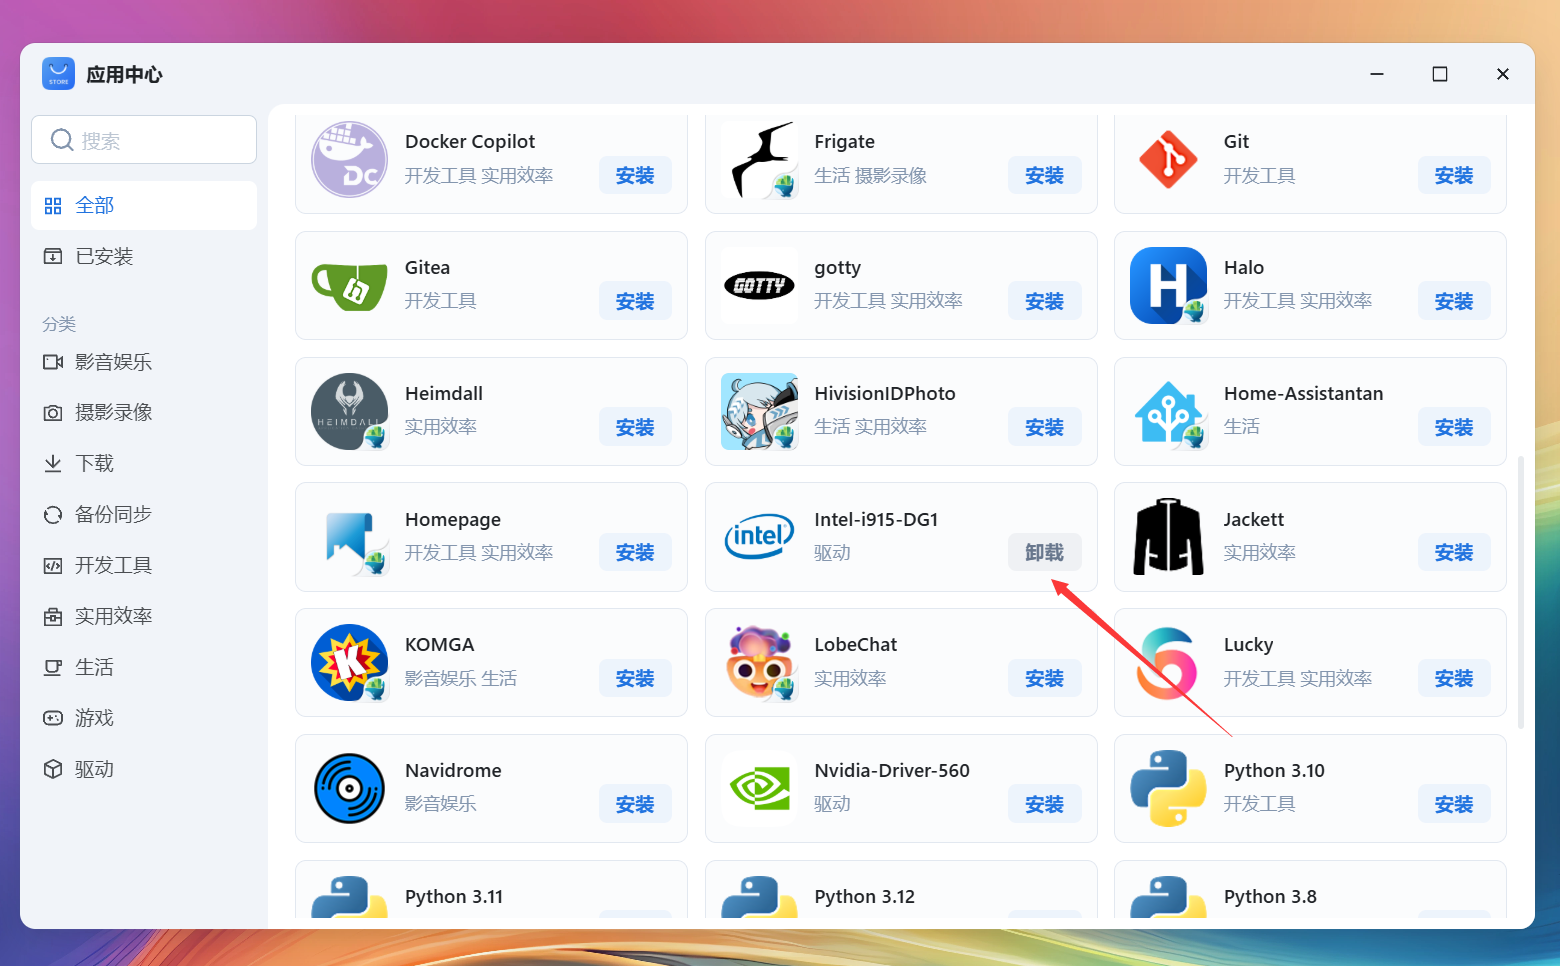Click 安装 for HivisionIDPhoto
The height and width of the screenshot is (966, 1560).
(x=1045, y=427)
